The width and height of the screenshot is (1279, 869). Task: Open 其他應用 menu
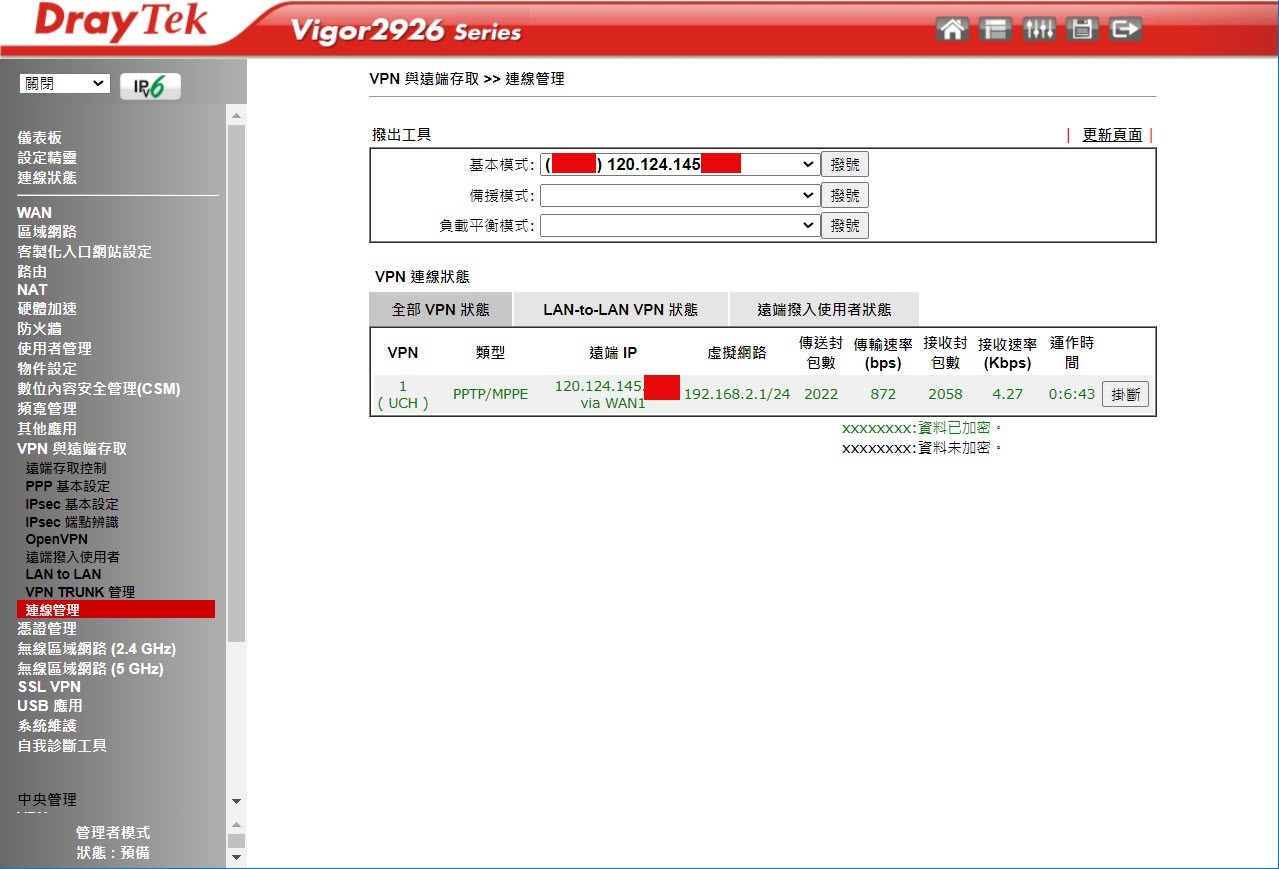[47, 429]
